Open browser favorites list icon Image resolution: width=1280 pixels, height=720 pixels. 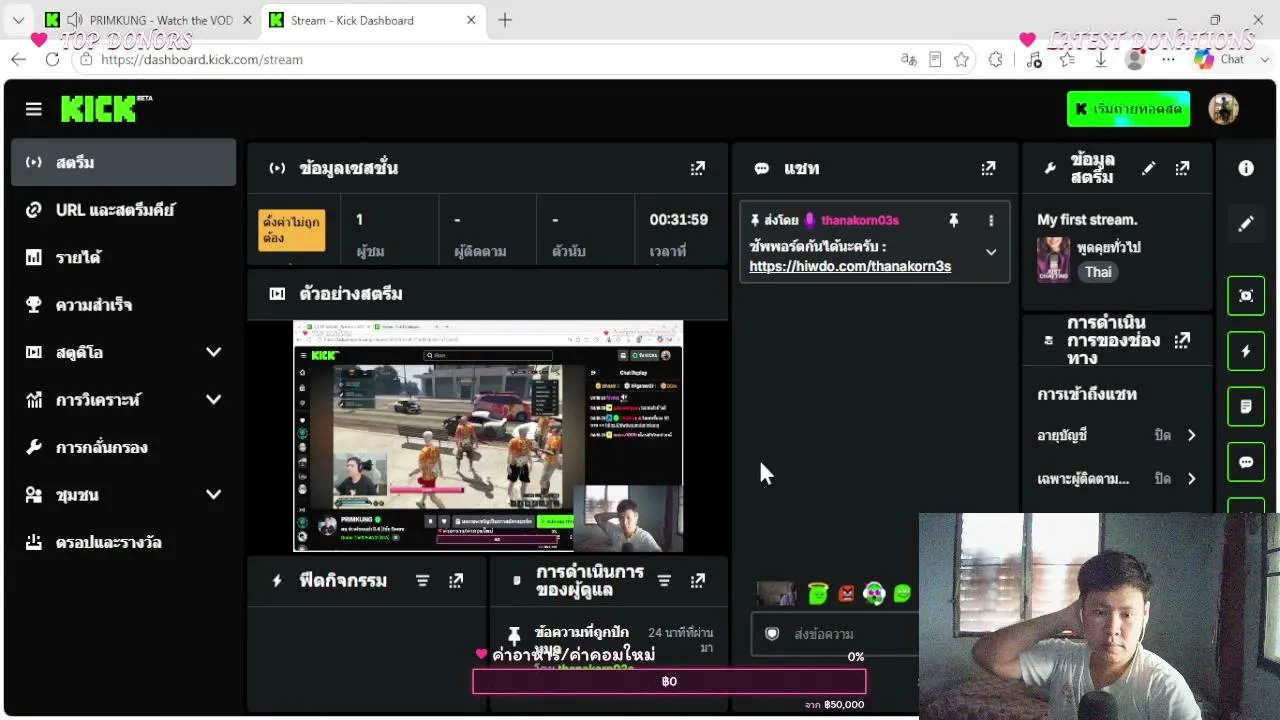1067,59
